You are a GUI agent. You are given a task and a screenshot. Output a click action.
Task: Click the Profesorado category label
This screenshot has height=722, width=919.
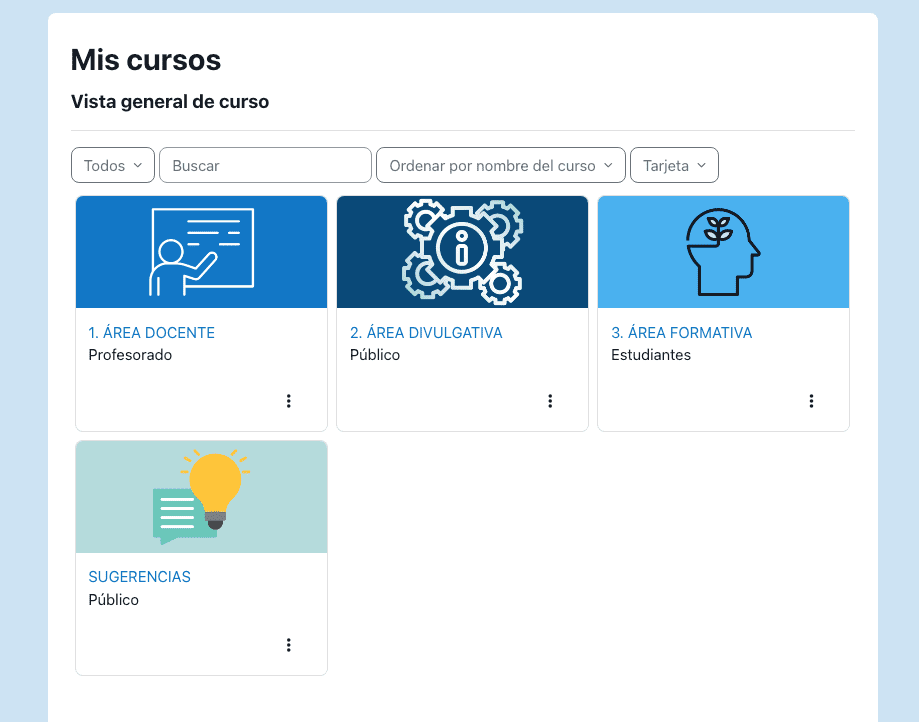[130, 355]
